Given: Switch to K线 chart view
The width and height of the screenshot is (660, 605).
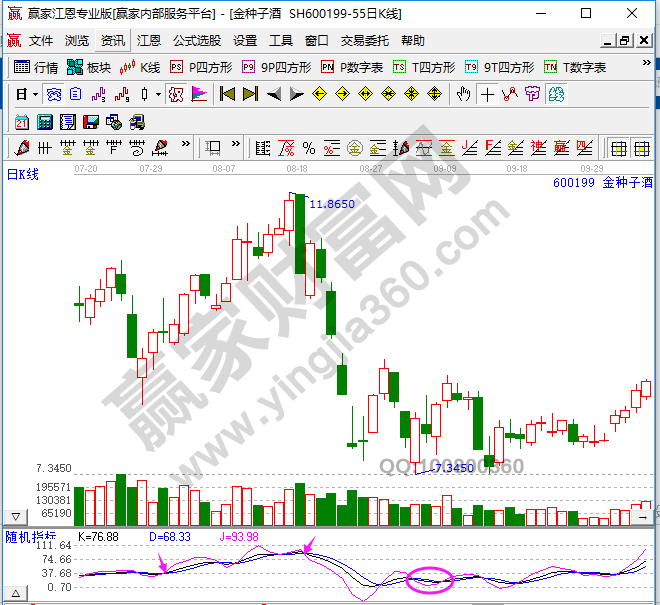Looking at the screenshot, I should (x=139, y=67).
